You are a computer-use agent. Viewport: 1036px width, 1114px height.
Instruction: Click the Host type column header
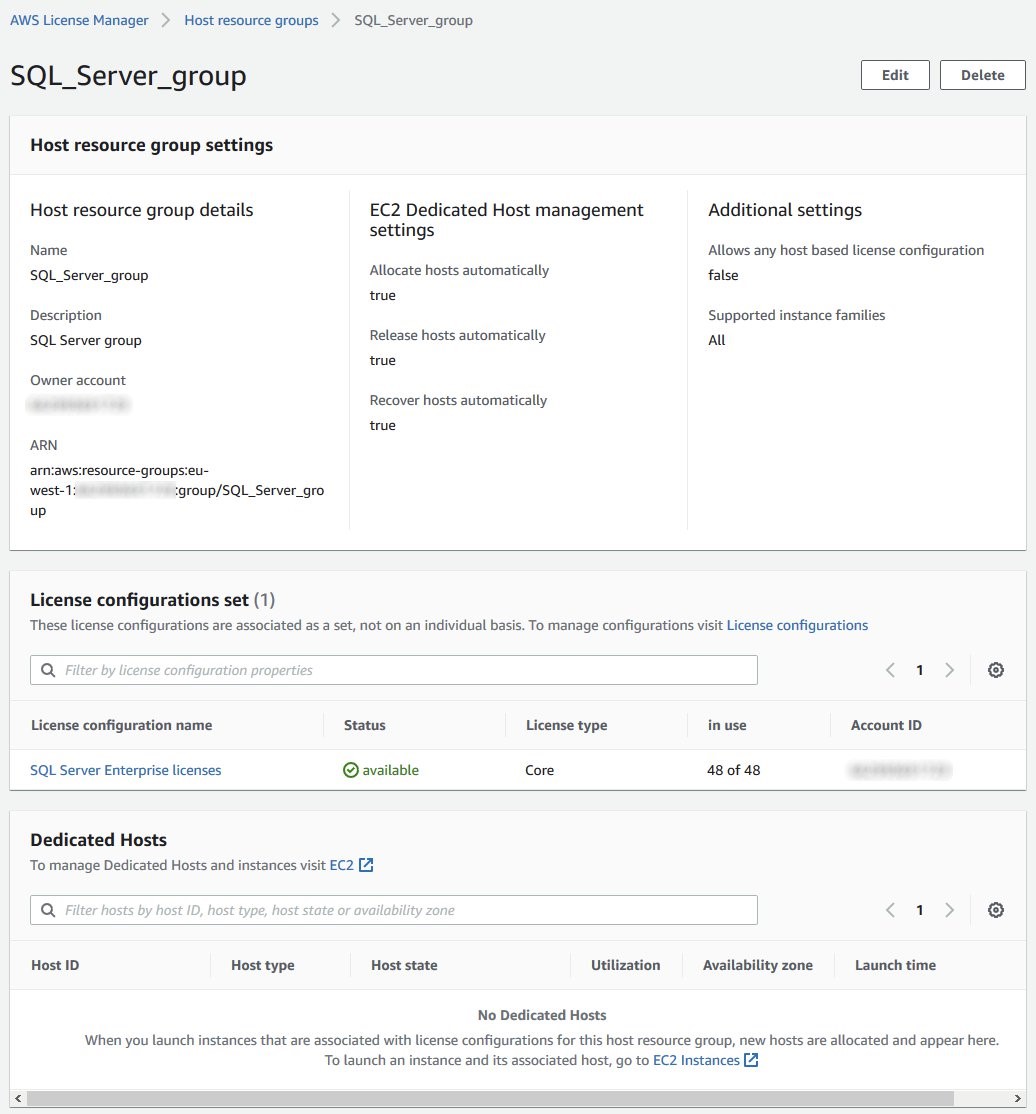tap(262, 966)
